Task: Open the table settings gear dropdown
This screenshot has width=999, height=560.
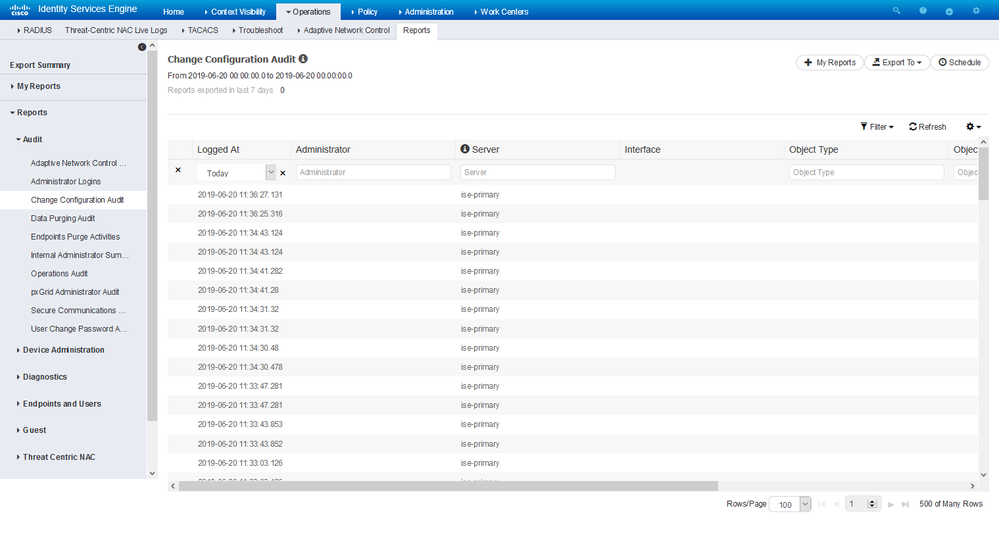Action: point(973,127)
